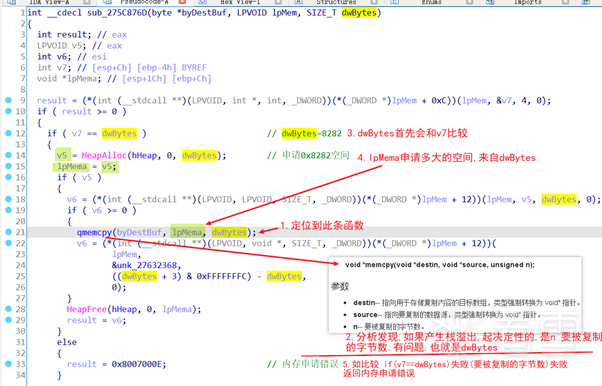Click the 0x8007000E error code
This screenshot has width=602, height=386.
(137, 364)
